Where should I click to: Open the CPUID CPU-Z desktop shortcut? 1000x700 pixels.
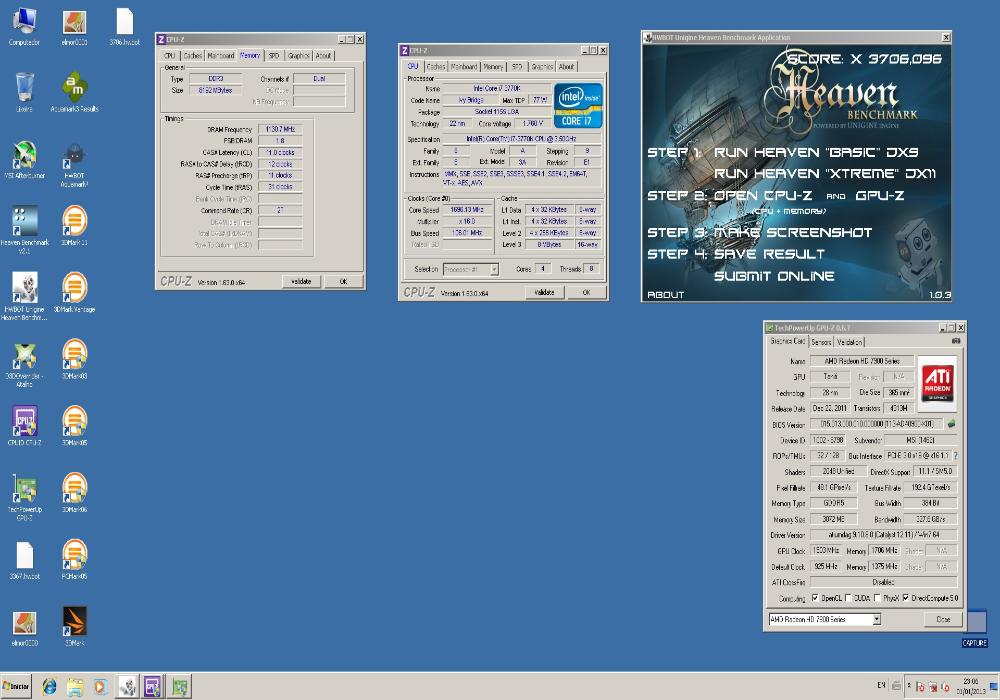pyautogui.click(x=24, y=424)
